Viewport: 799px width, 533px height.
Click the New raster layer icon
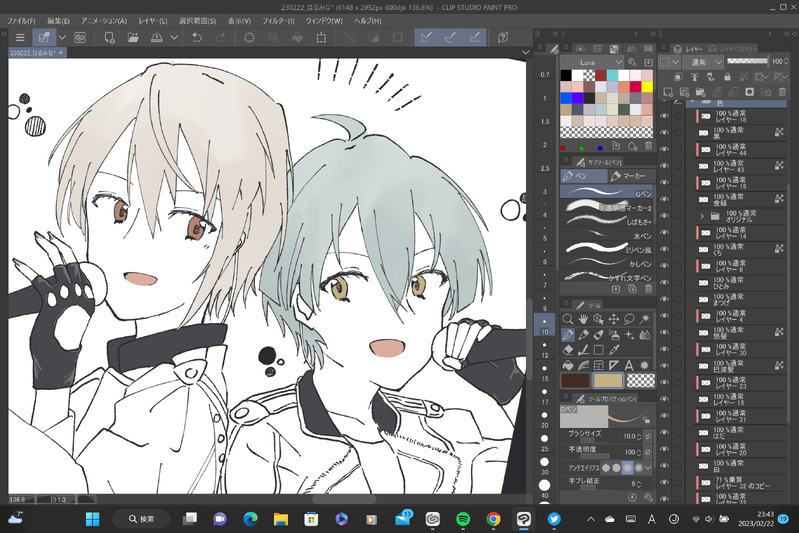(668, 92)
